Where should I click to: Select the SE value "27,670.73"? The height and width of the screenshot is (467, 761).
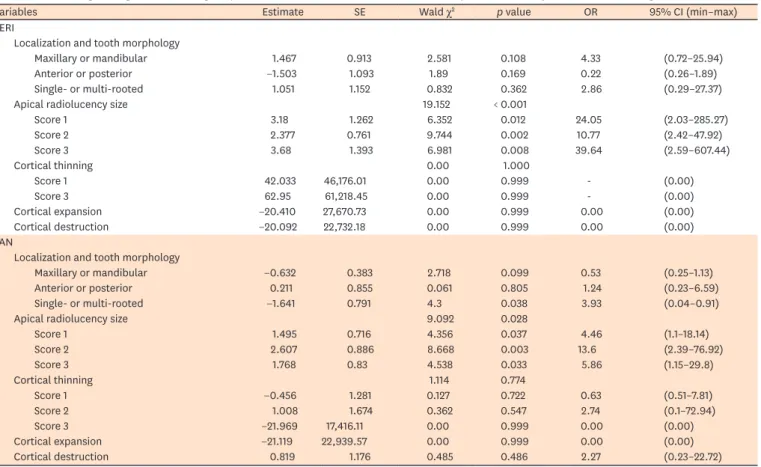(x=345, y=212)
